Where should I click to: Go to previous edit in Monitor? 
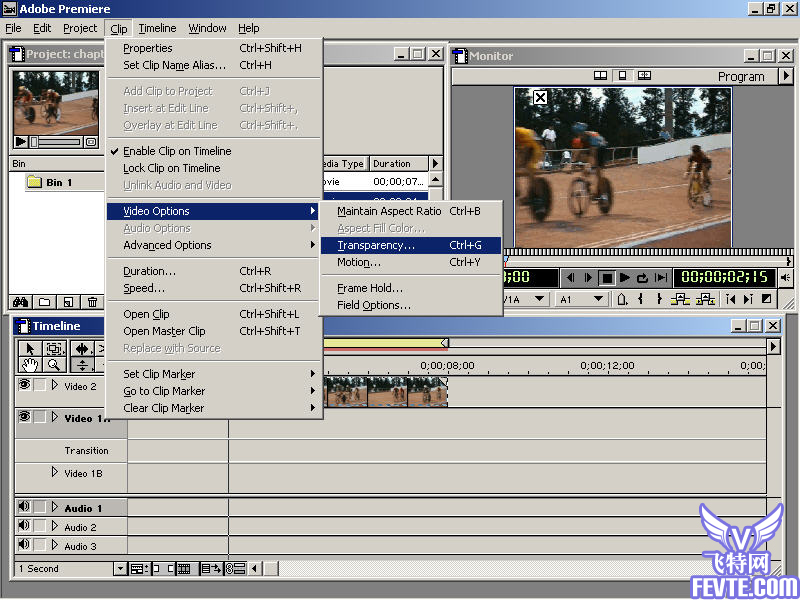coord(731,299)
